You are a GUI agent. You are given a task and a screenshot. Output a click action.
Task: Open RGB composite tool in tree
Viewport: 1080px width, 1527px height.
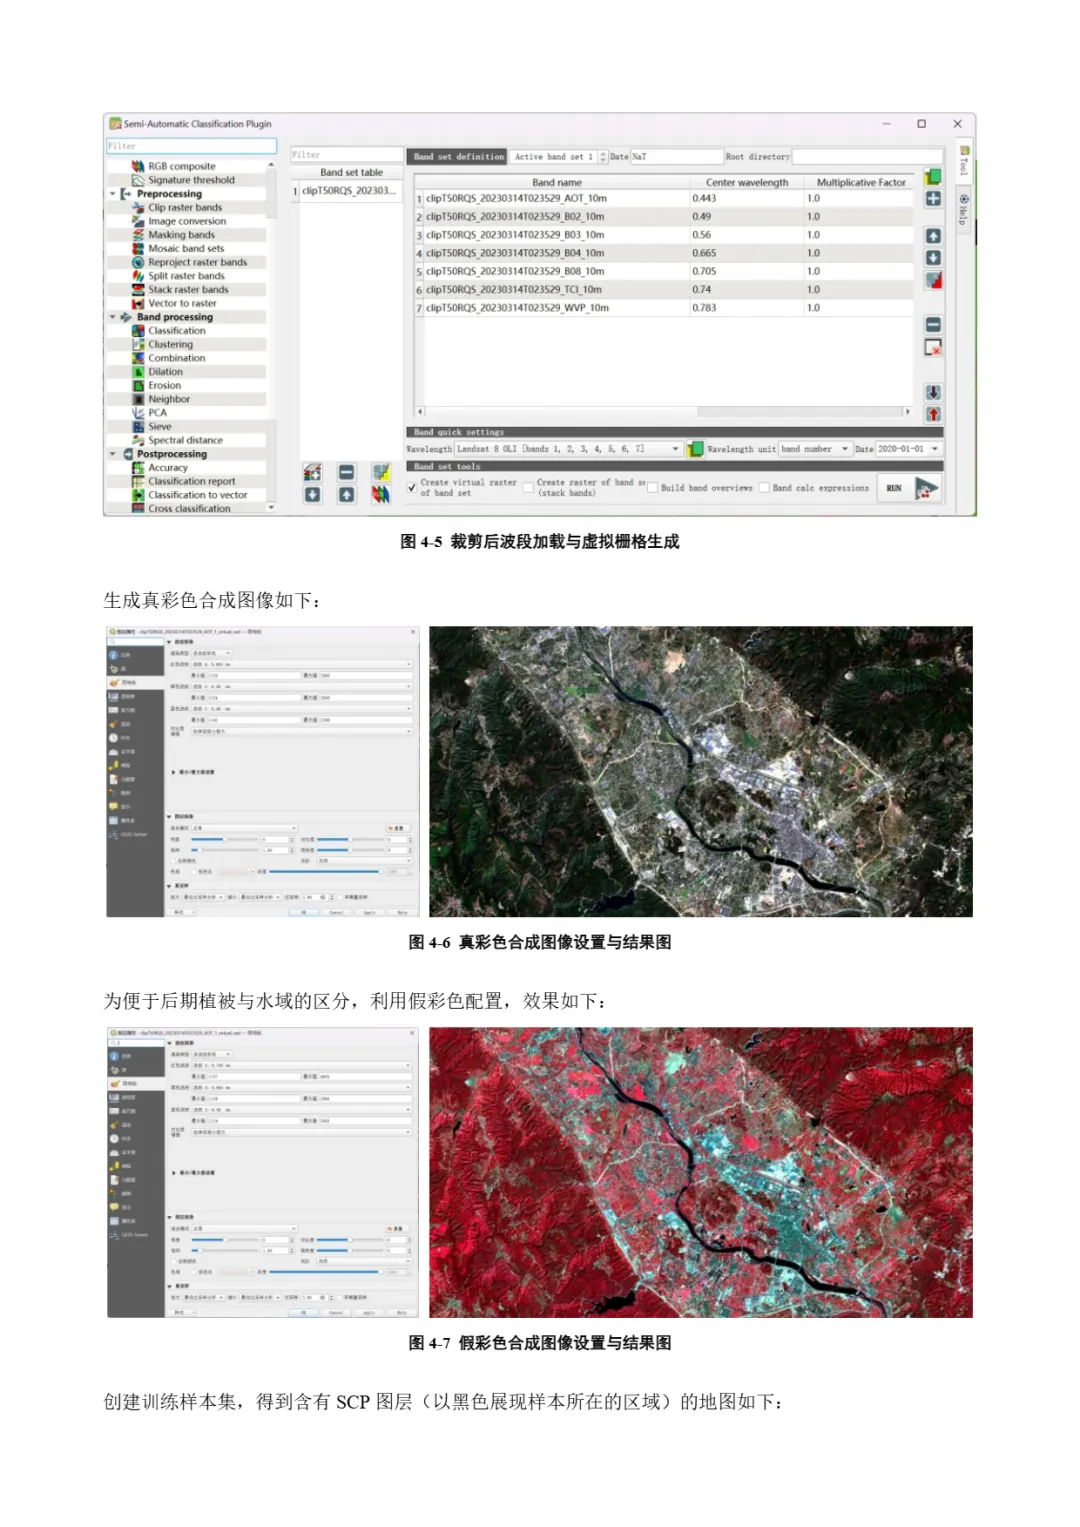pos(181,166)
